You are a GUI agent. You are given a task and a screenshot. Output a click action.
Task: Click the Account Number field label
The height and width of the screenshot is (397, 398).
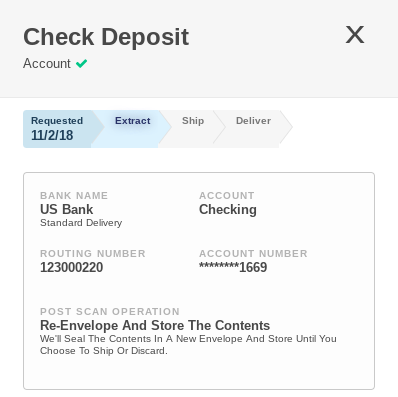click(253, 254)
